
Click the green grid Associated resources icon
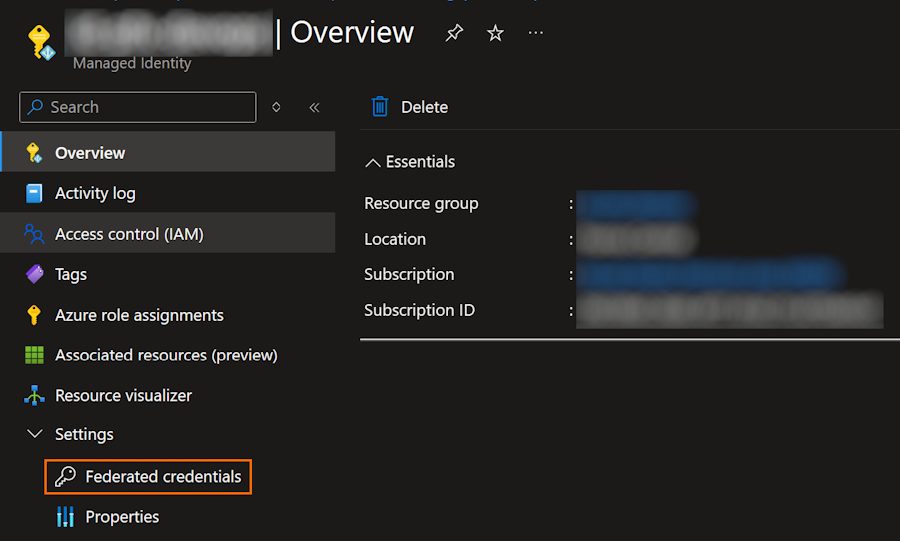(34, 355)
